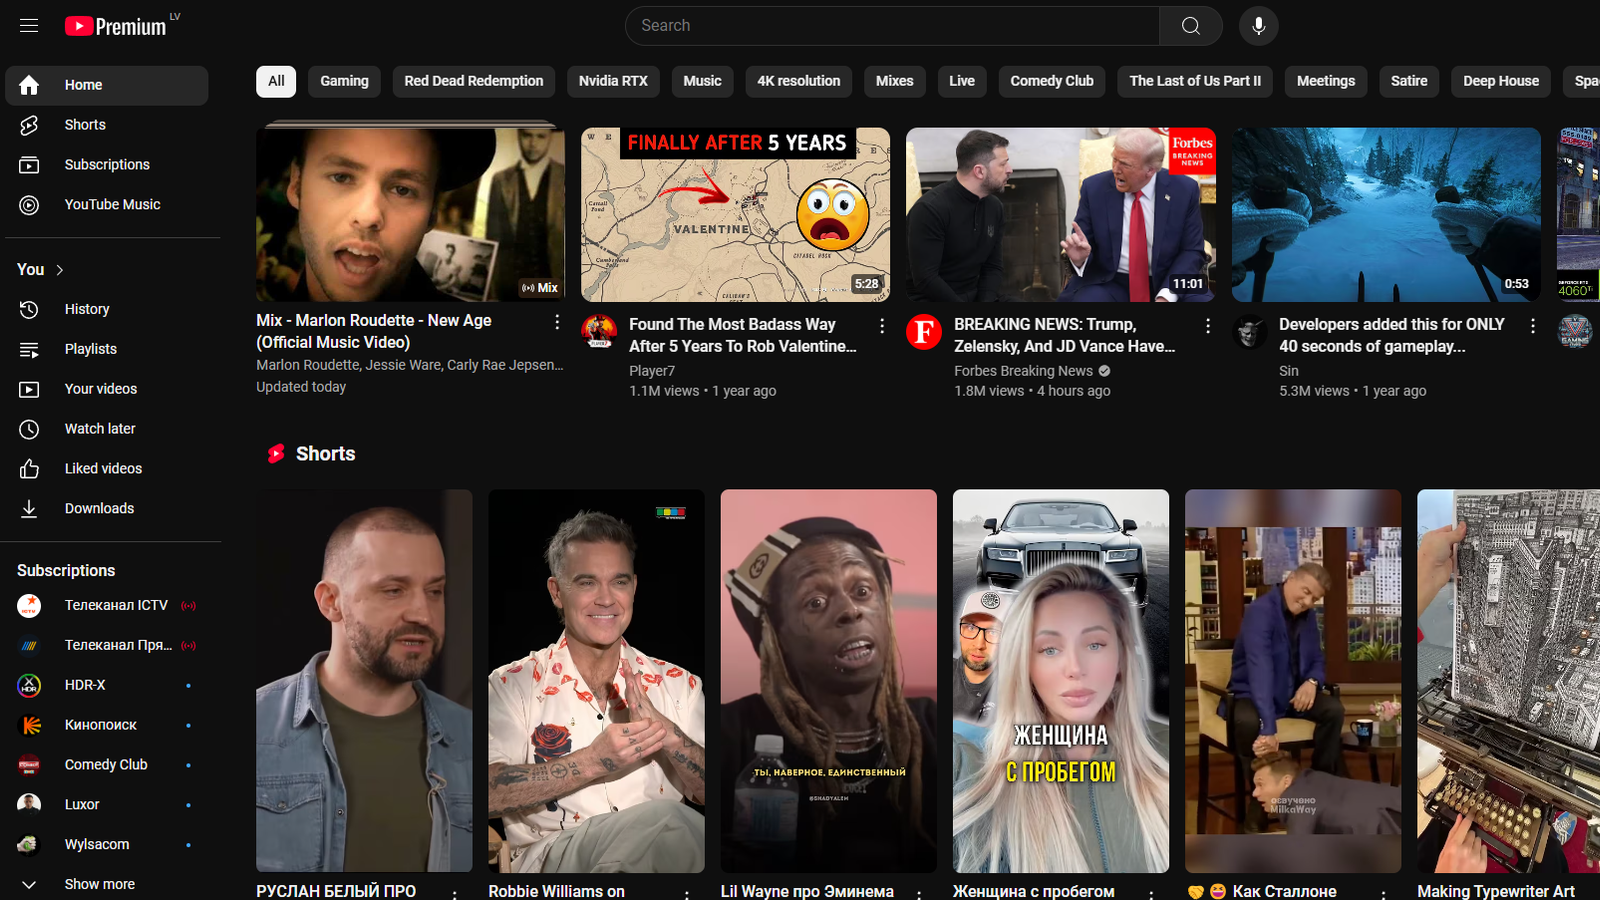Play the Как Сталлоне short thumbnail

coord(1293,681)
